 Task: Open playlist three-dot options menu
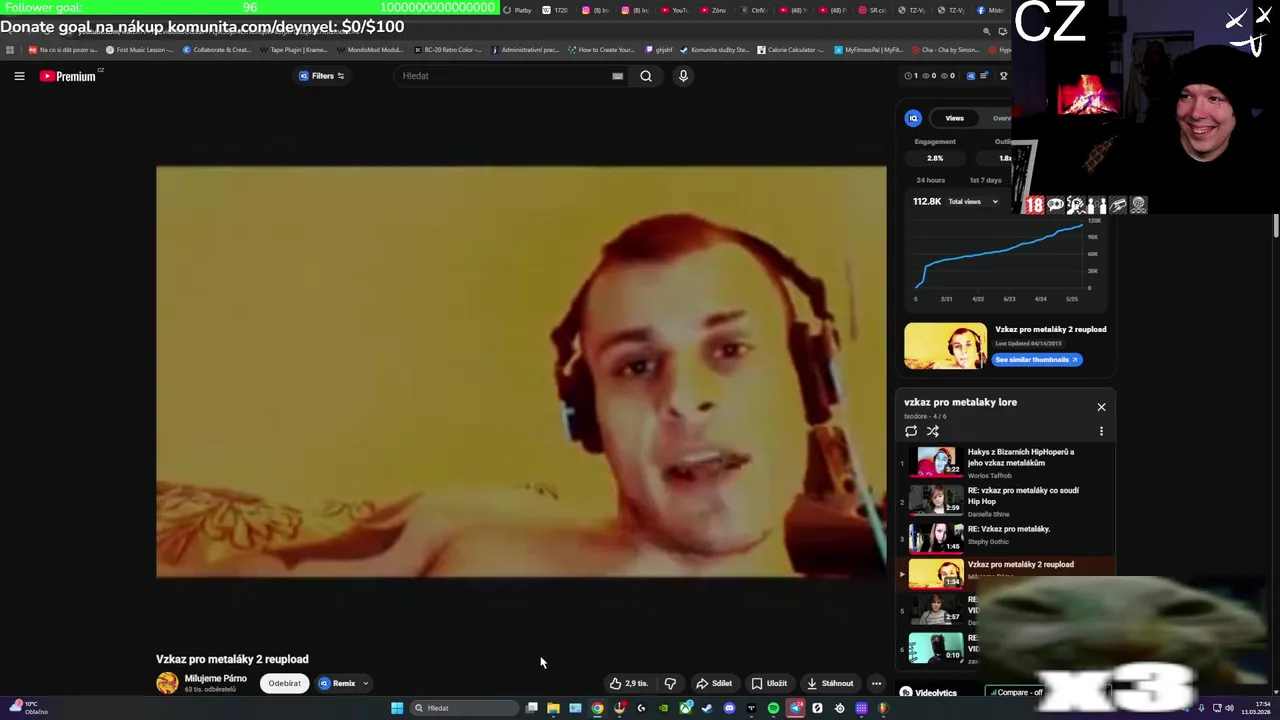click(x=1101, y=431)
